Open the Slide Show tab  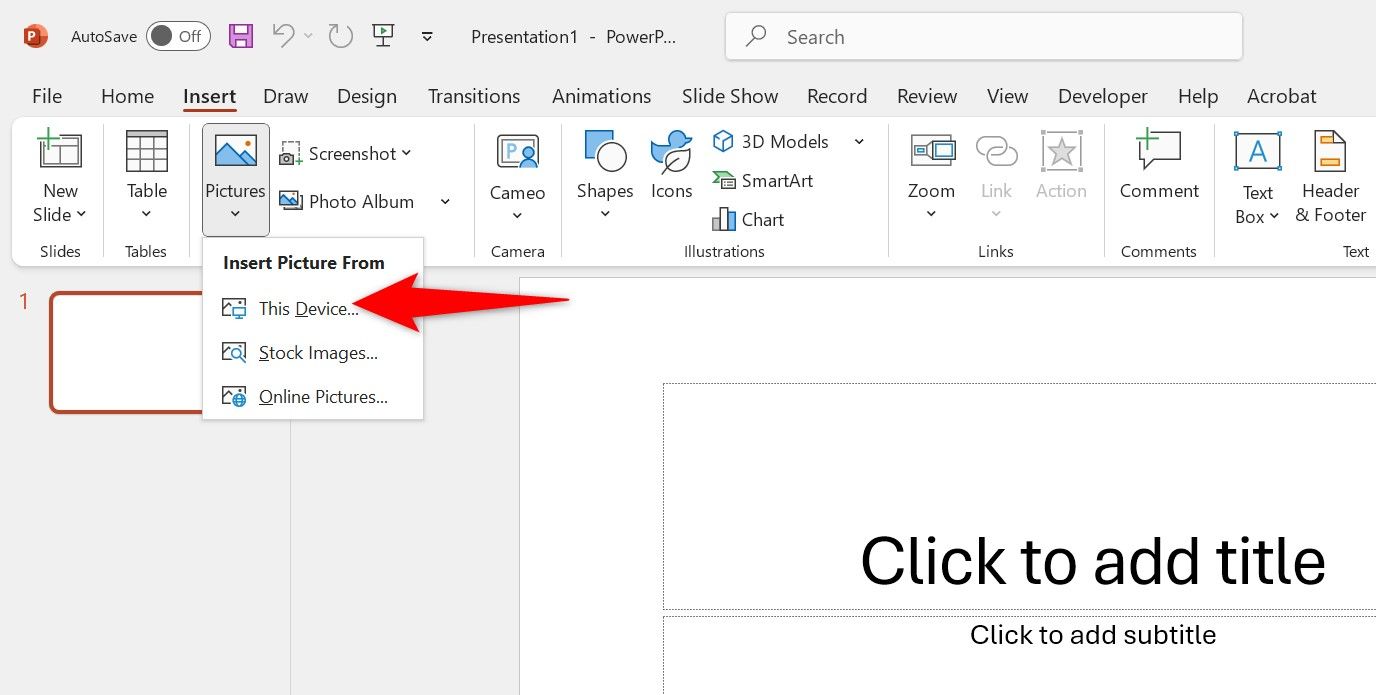point(729,96)
